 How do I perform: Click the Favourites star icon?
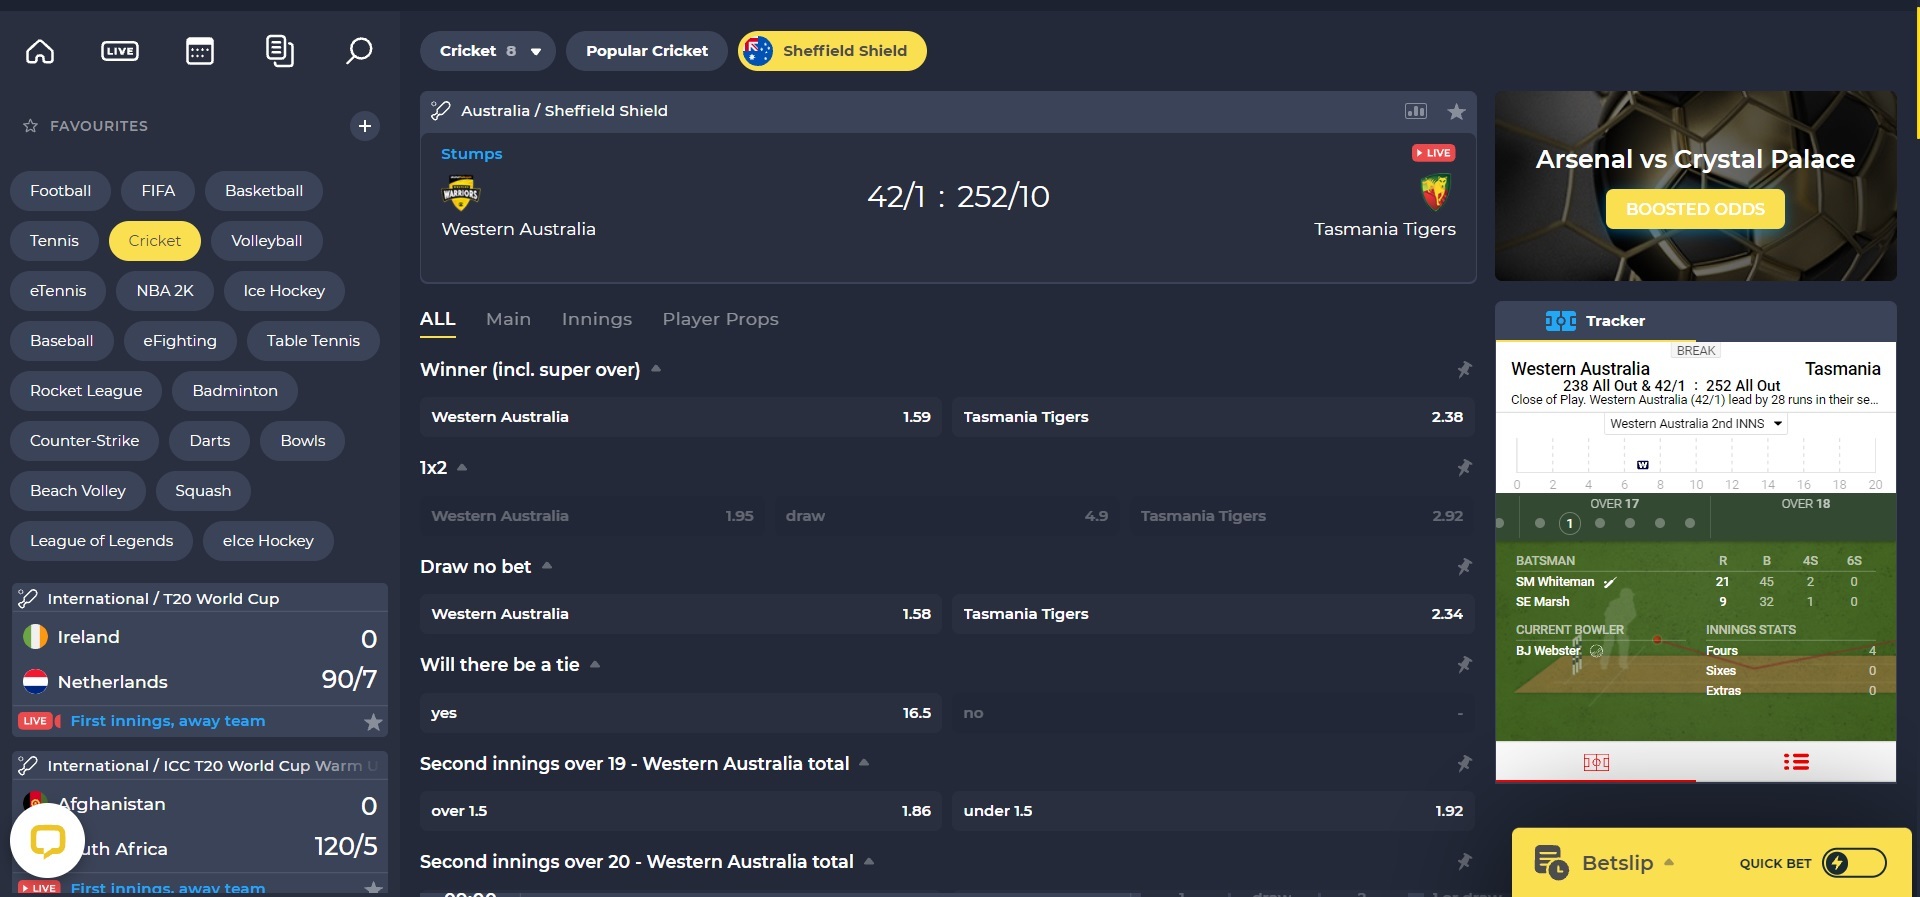(30, 126)
